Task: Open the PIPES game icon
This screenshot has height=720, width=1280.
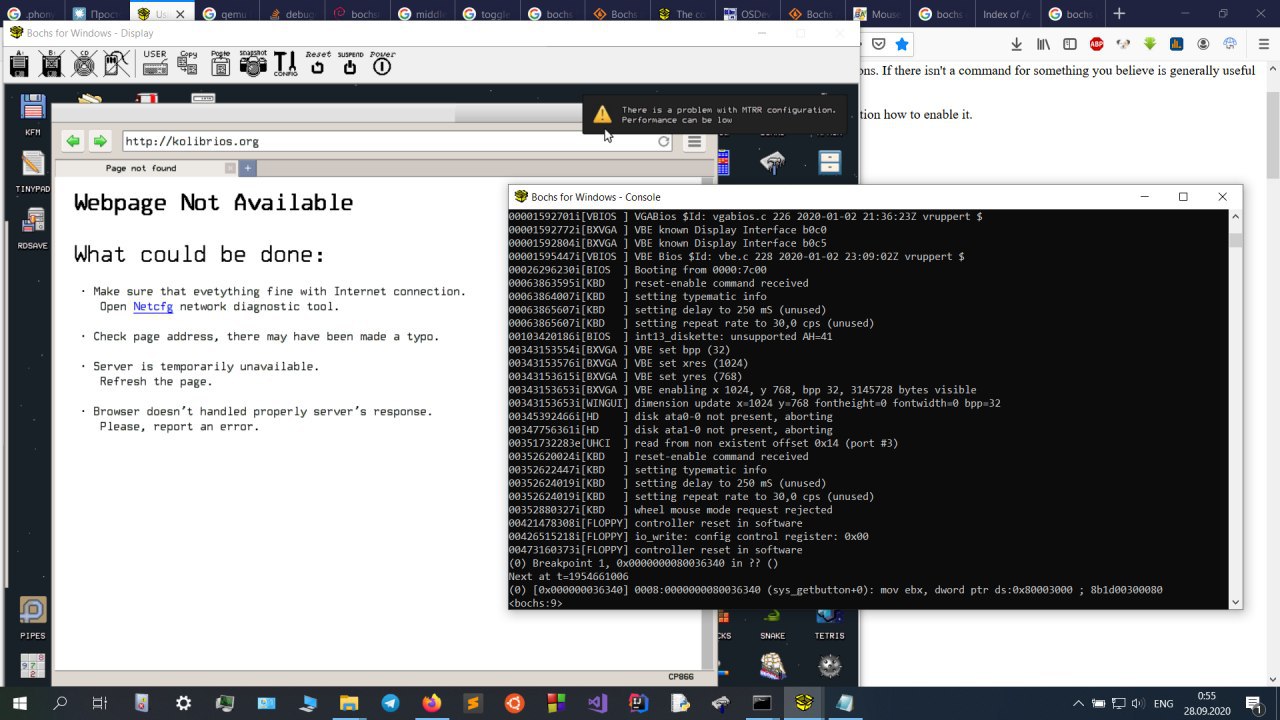Action: pos(33,617)
